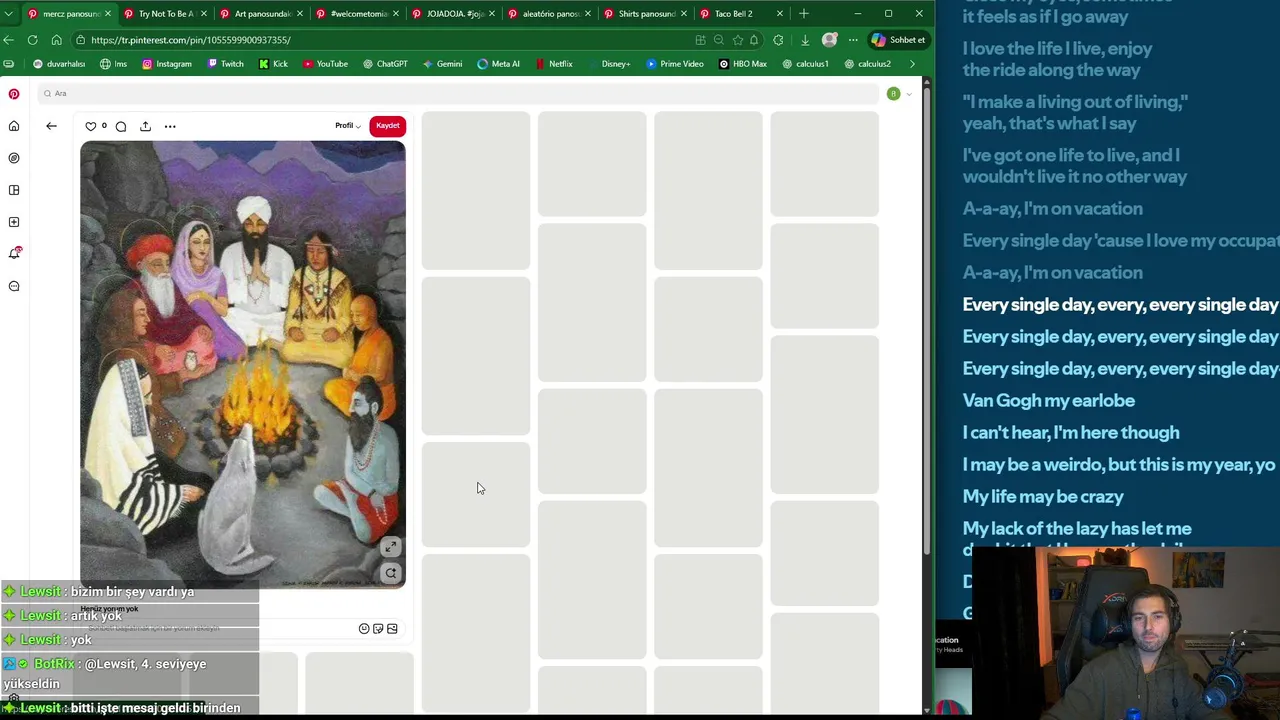The image size is (1280, 720).
Task: Click the browser address bar URL
Action: (190, 40)
